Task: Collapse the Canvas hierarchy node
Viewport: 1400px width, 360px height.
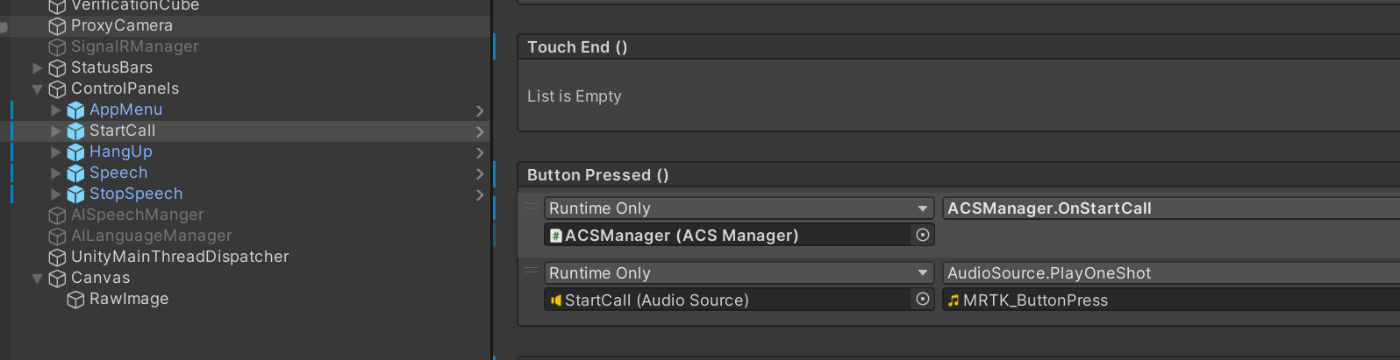Action: tap(38, 278)
